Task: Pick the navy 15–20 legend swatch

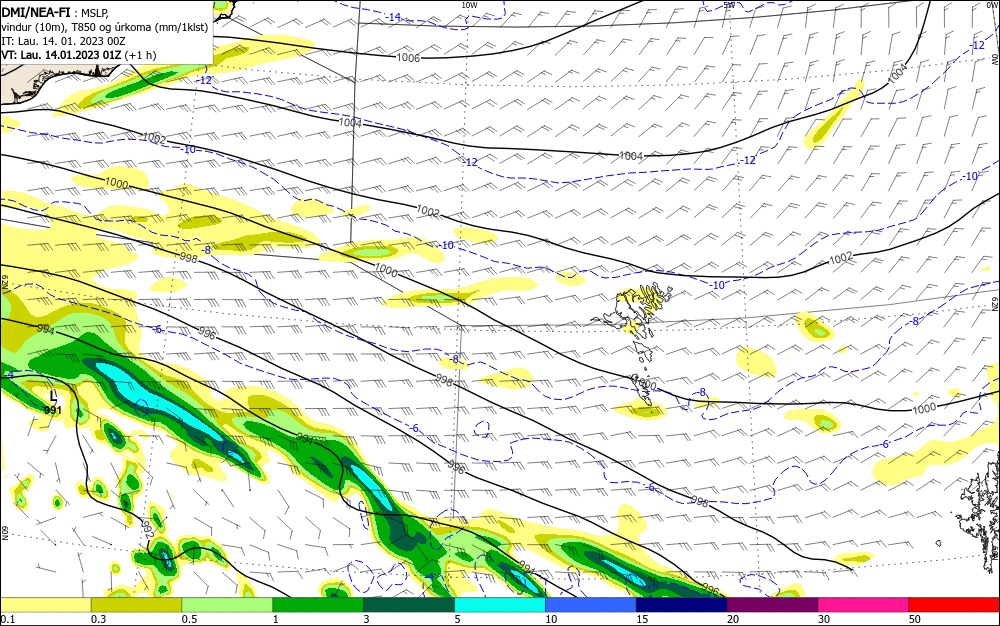Action: click(x=682, y=605)
